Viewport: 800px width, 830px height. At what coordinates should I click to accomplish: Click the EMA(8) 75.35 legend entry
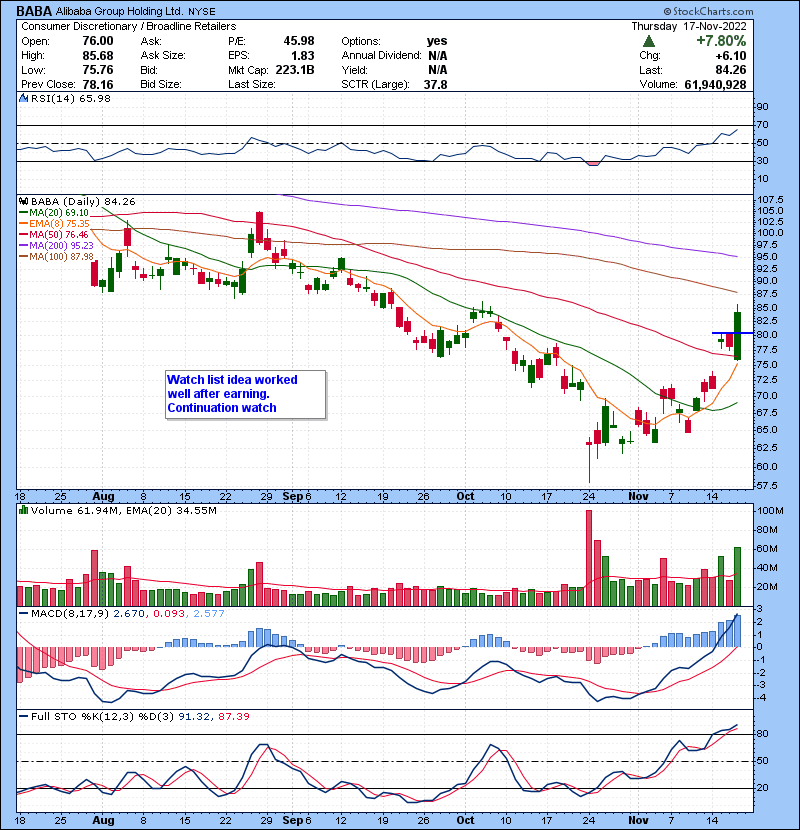point(54,223)
